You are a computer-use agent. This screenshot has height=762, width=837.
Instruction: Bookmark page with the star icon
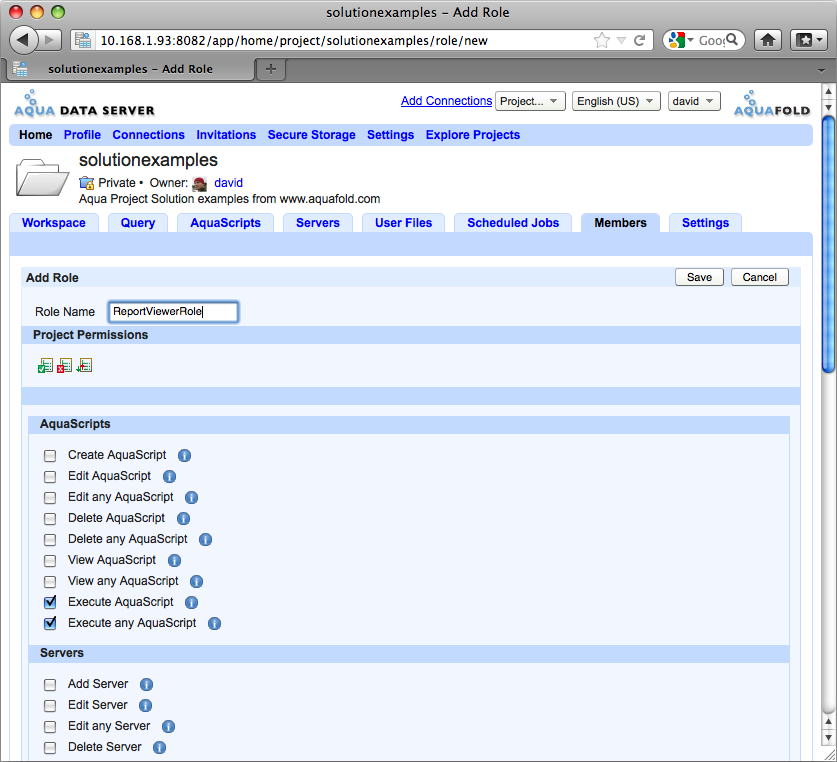pyautogui.click(x=602, y=40)
